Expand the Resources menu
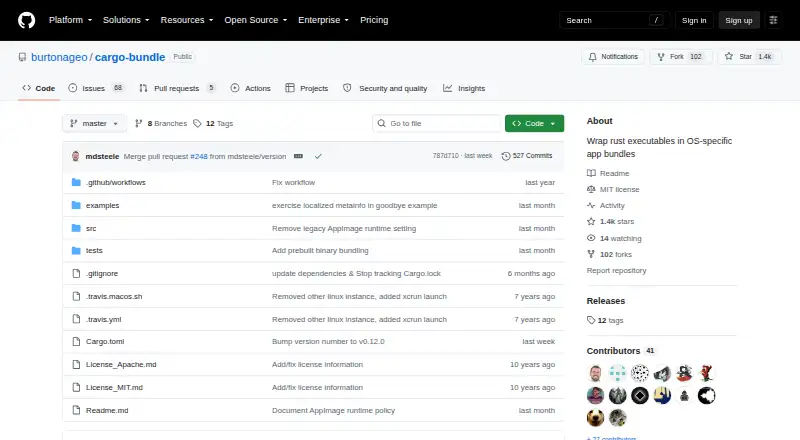The image size is (800, 440). coord(187,20)
